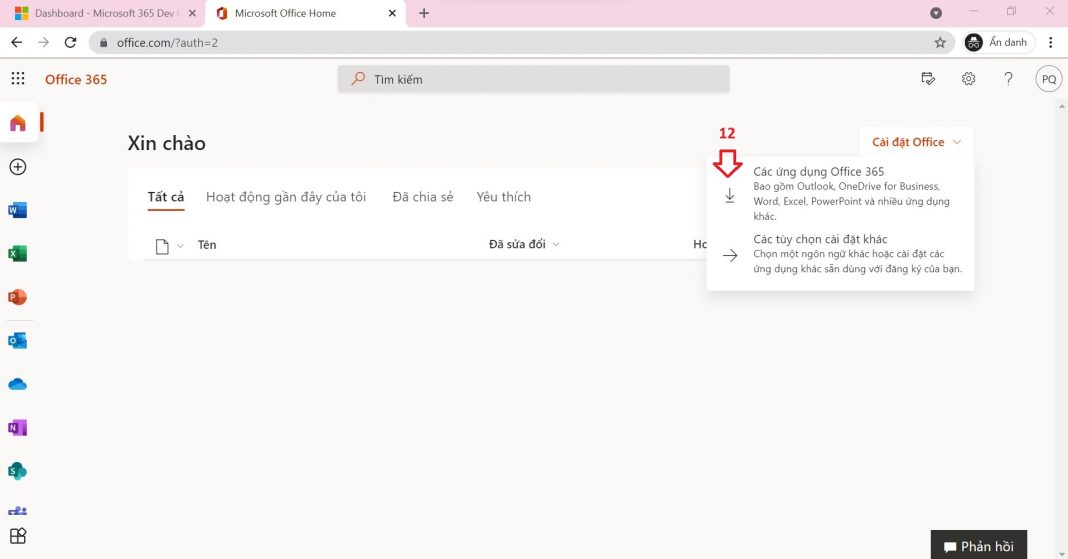Click the Phản hồi feedback button
Viewport: 1068px width, 559px height.
pos(978,546)
